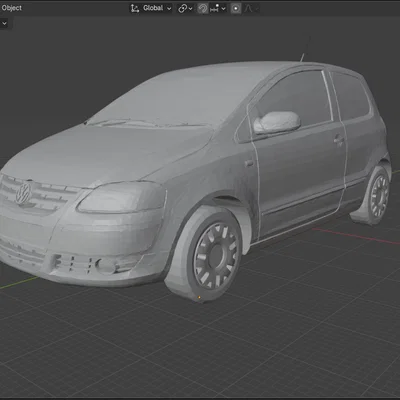Open the proportional editing falloff dropdown
Viewport: 400px width, 400px height.
pyautogui.click(x=250, y=8)
